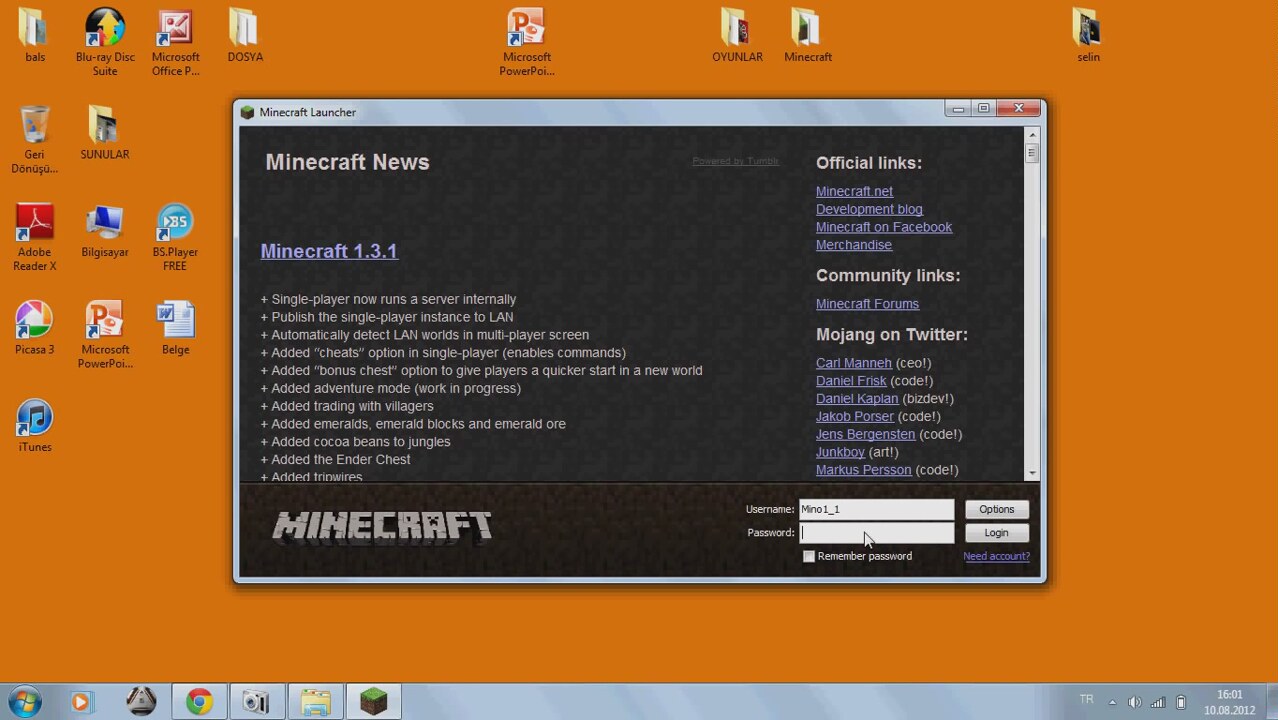The width and height of the screenshot is (1278, 720).
Task: Open the Windows Start menu
Action: pyautogui.click(x=24, y=702)
